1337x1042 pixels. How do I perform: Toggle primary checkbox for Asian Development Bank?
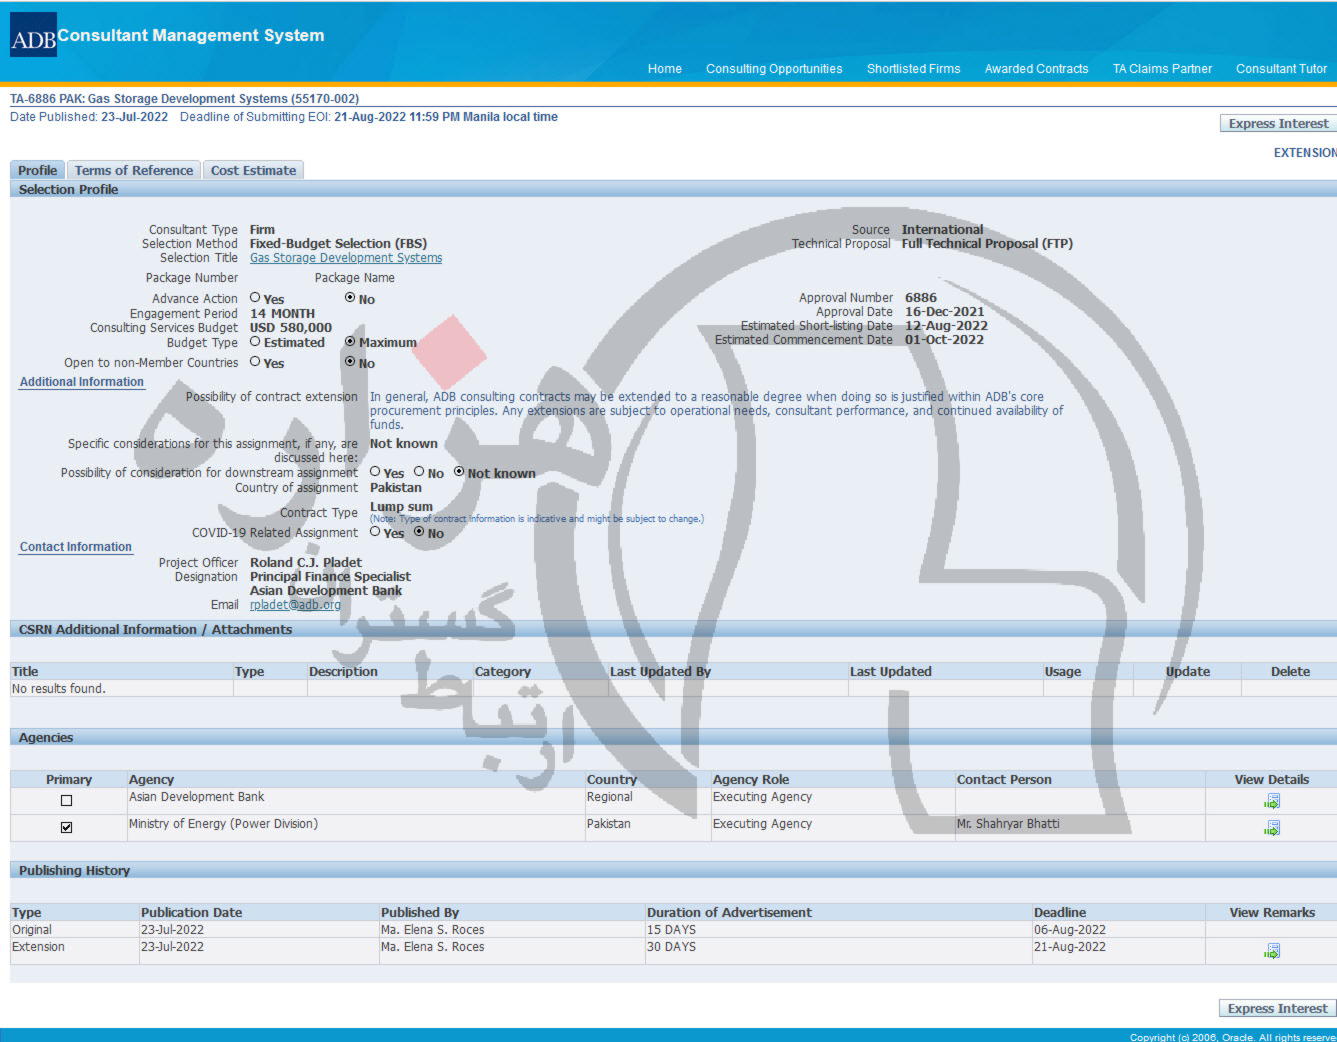click(67, 801)
